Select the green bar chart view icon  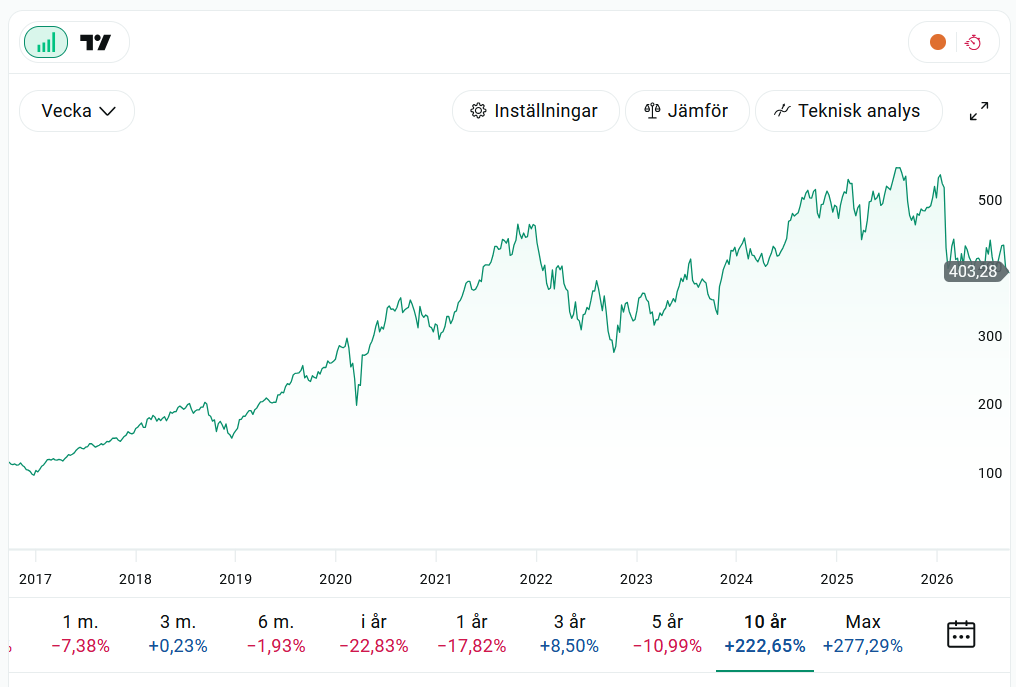pyautogui.click(x=46, y=43)
